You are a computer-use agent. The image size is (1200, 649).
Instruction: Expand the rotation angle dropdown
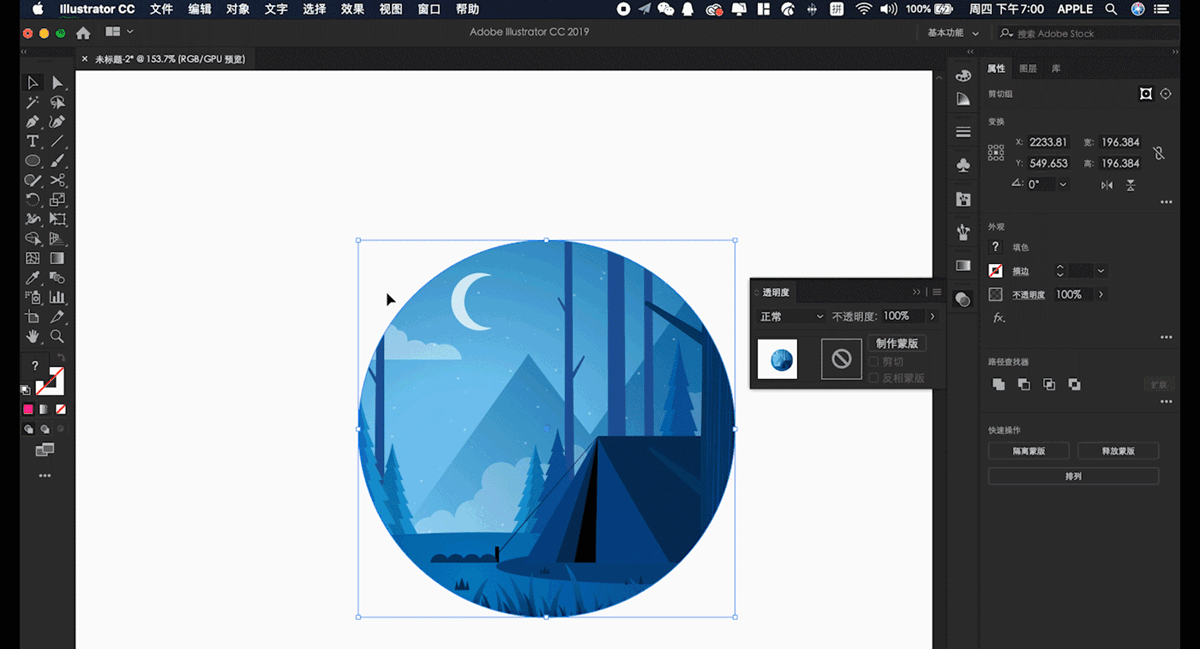coord(1062,184)
